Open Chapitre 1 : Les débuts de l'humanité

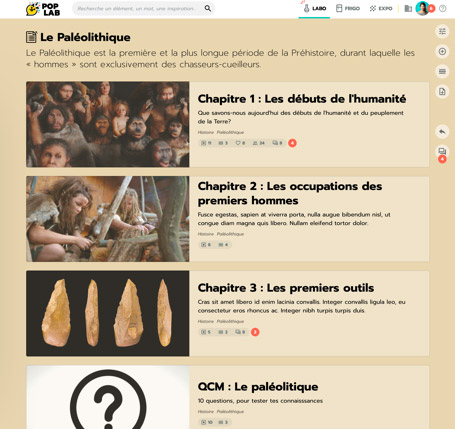click(x=302, y=99)
